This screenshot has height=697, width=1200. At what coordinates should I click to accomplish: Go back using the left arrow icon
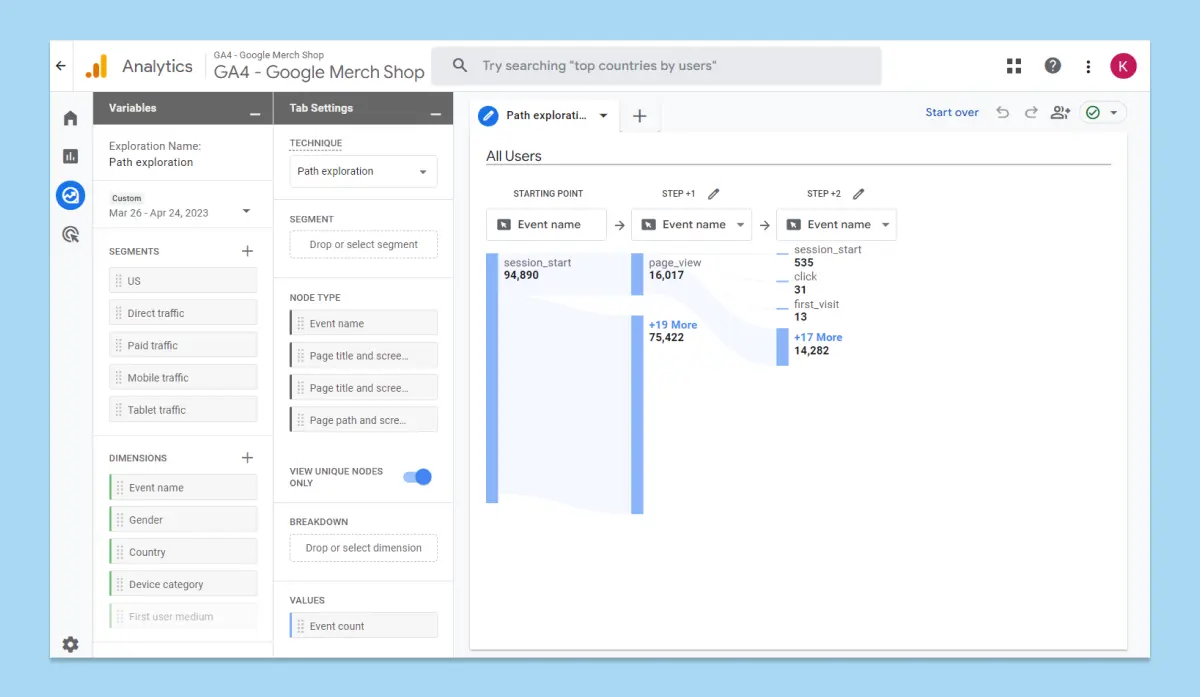point(61,66)
